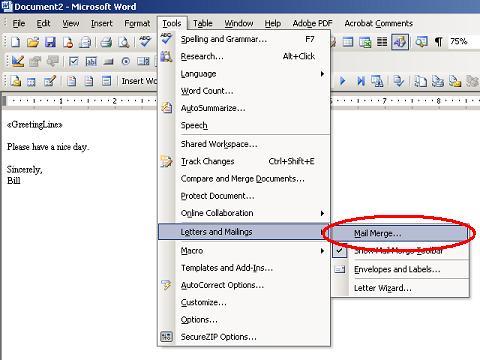480x360 pixels.
Task: Open a file with the Open folder icon
Action: (x=33, y=42)
